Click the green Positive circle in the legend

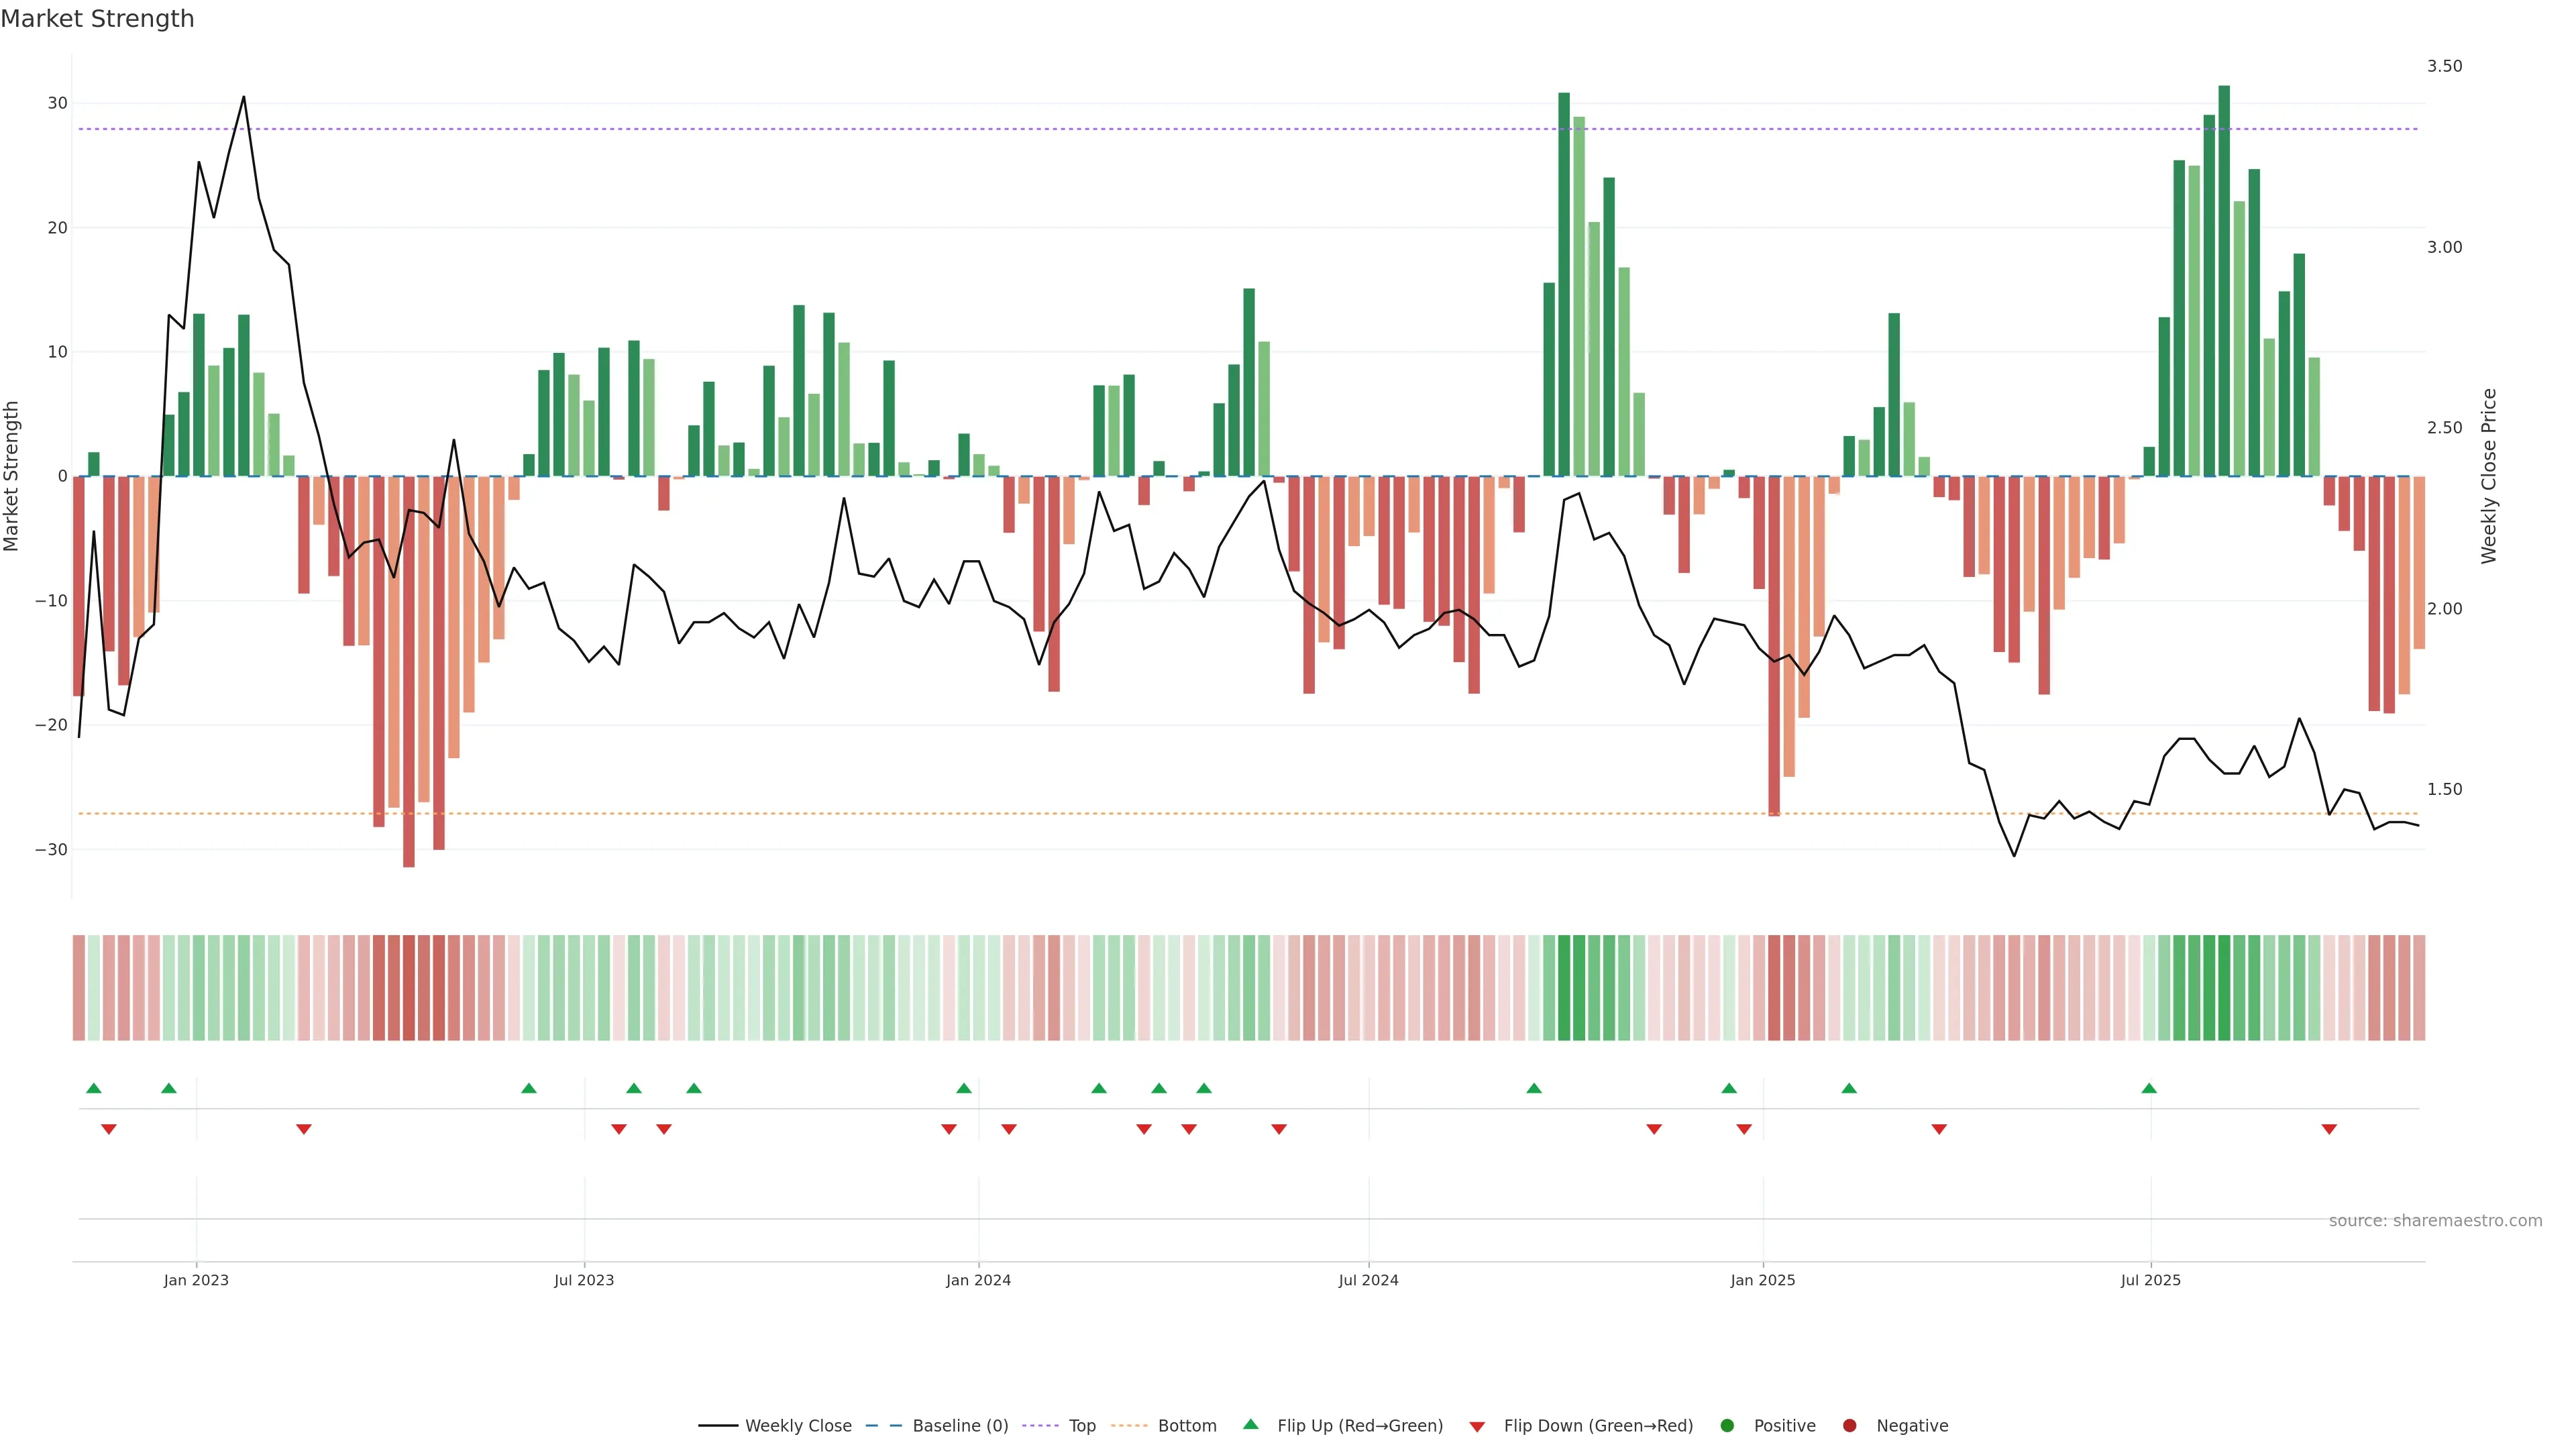coord(1727,1426)
